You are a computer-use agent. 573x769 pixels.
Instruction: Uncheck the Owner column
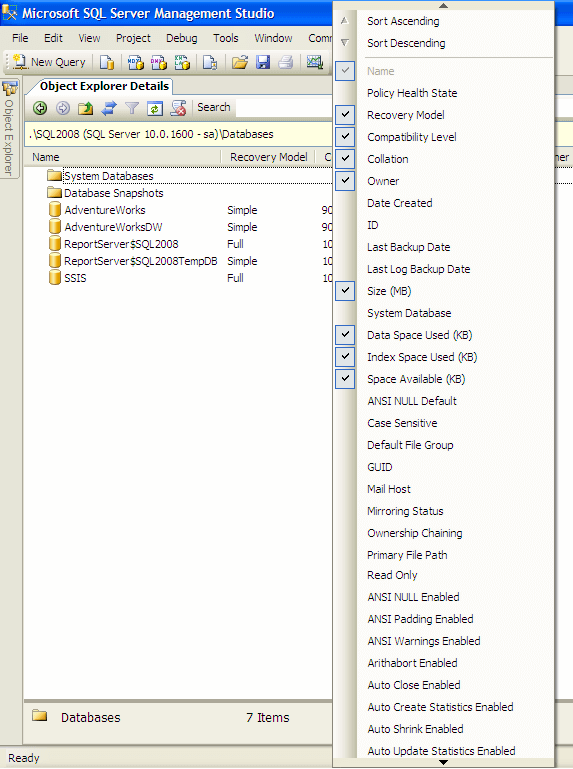[345, 180]
